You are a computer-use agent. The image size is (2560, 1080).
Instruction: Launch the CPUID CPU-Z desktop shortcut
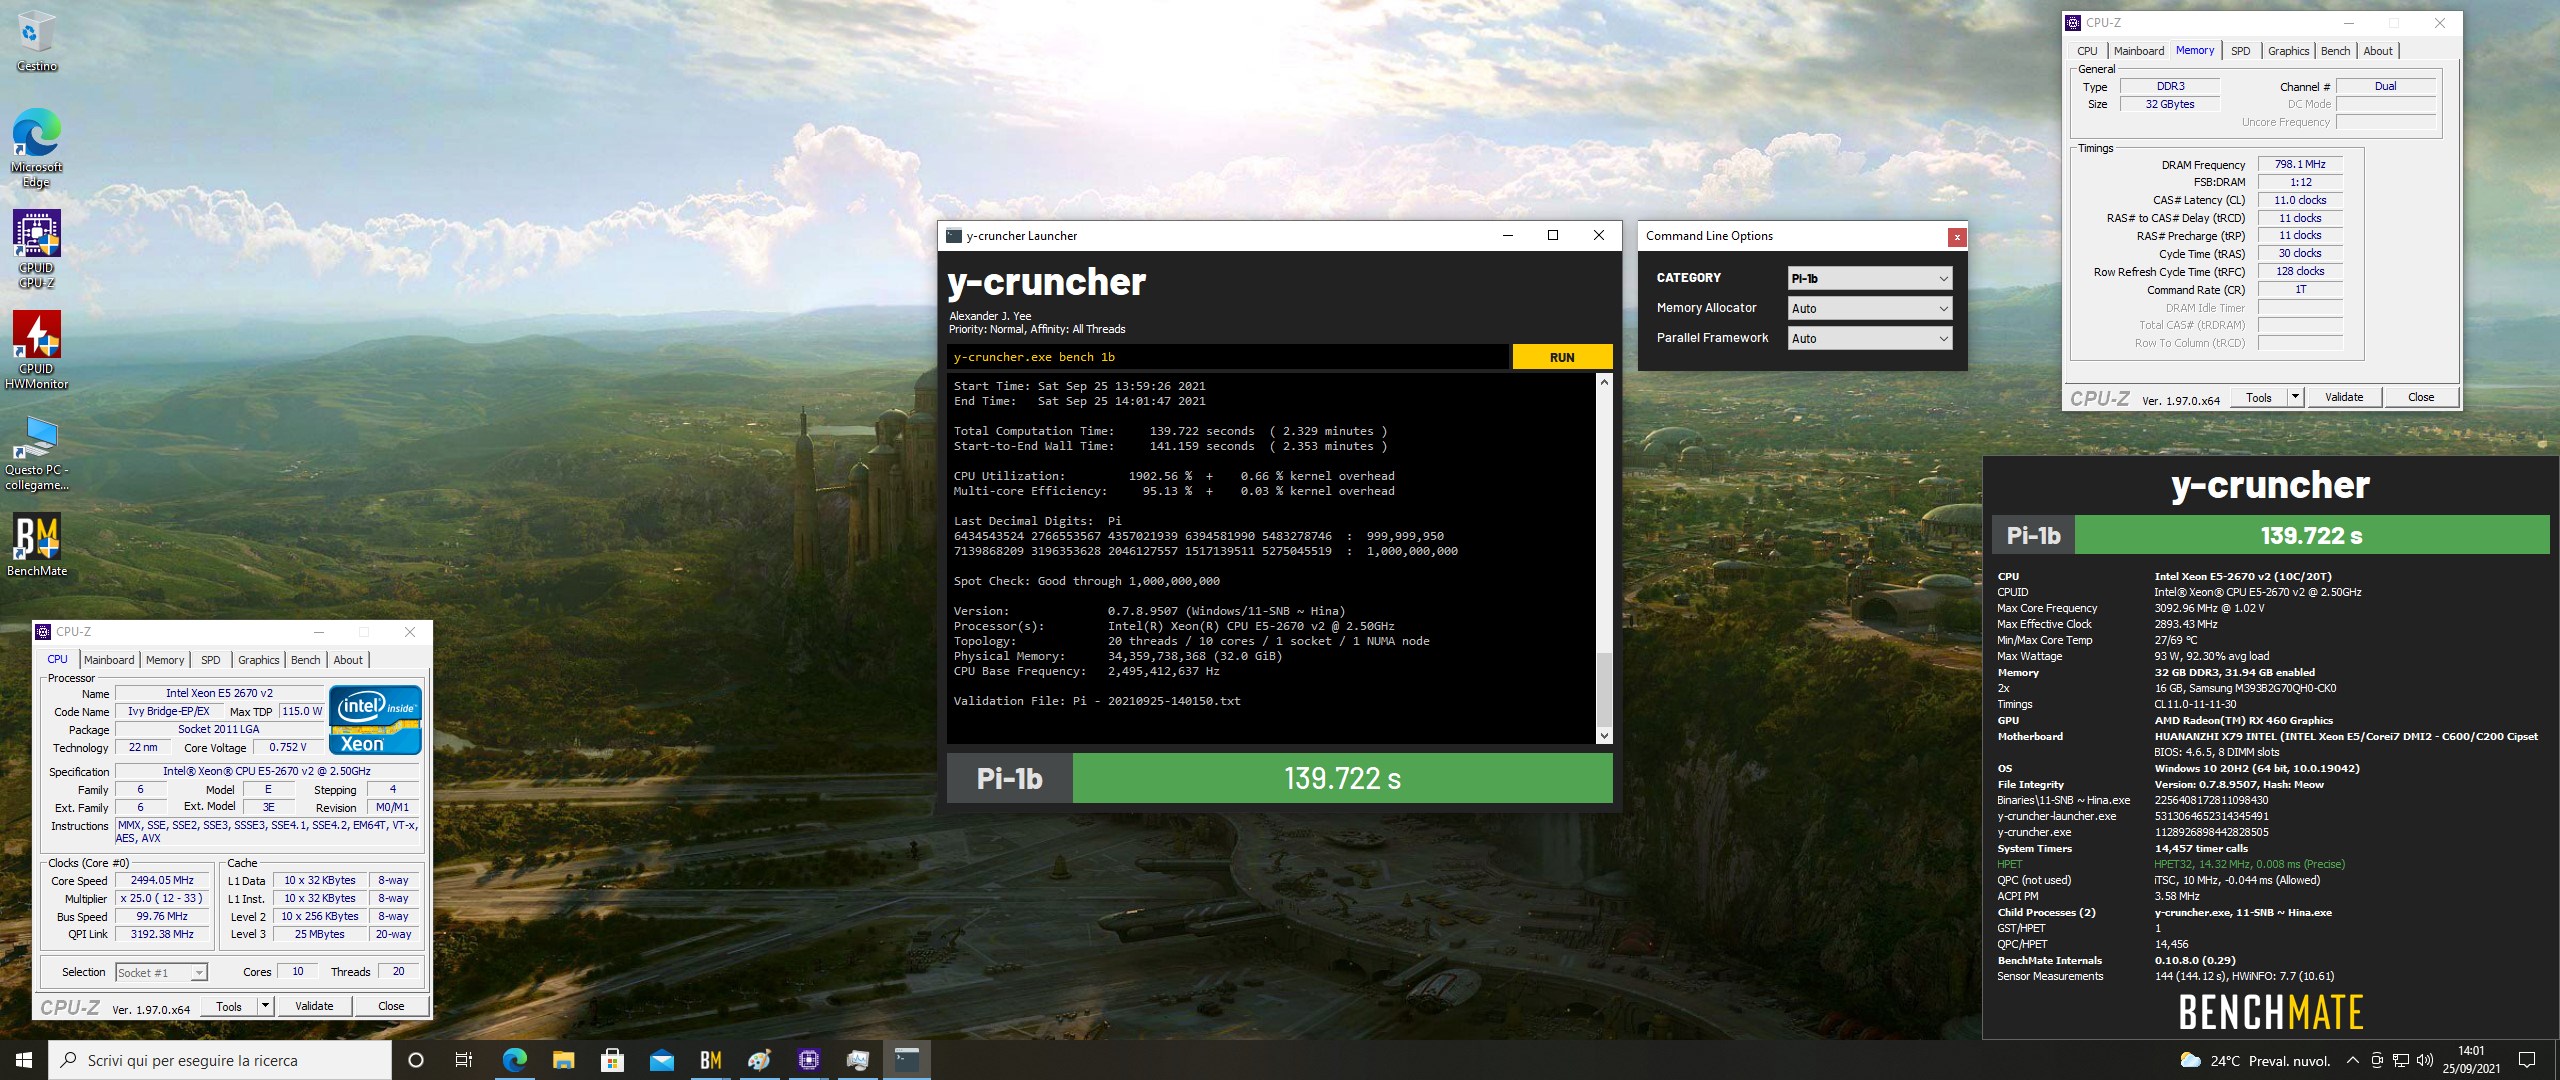tap(36, 248)
